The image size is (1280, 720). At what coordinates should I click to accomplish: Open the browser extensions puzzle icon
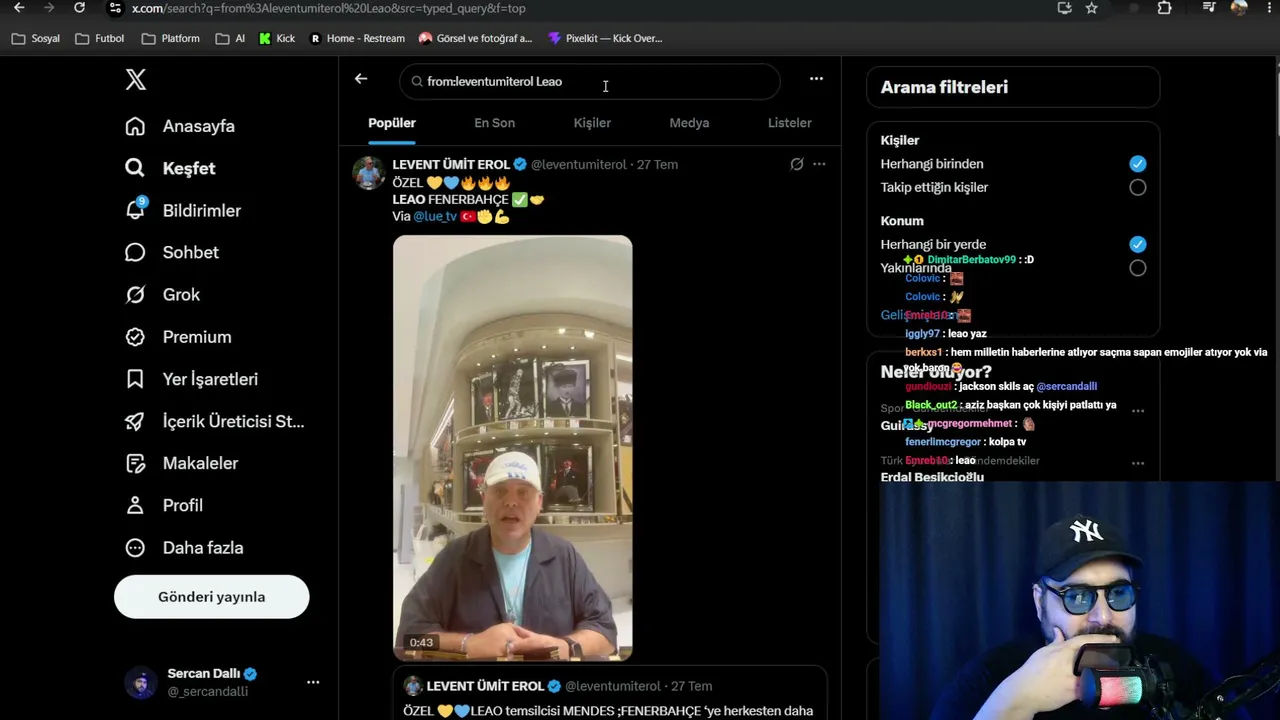[x=1165, y=8]
